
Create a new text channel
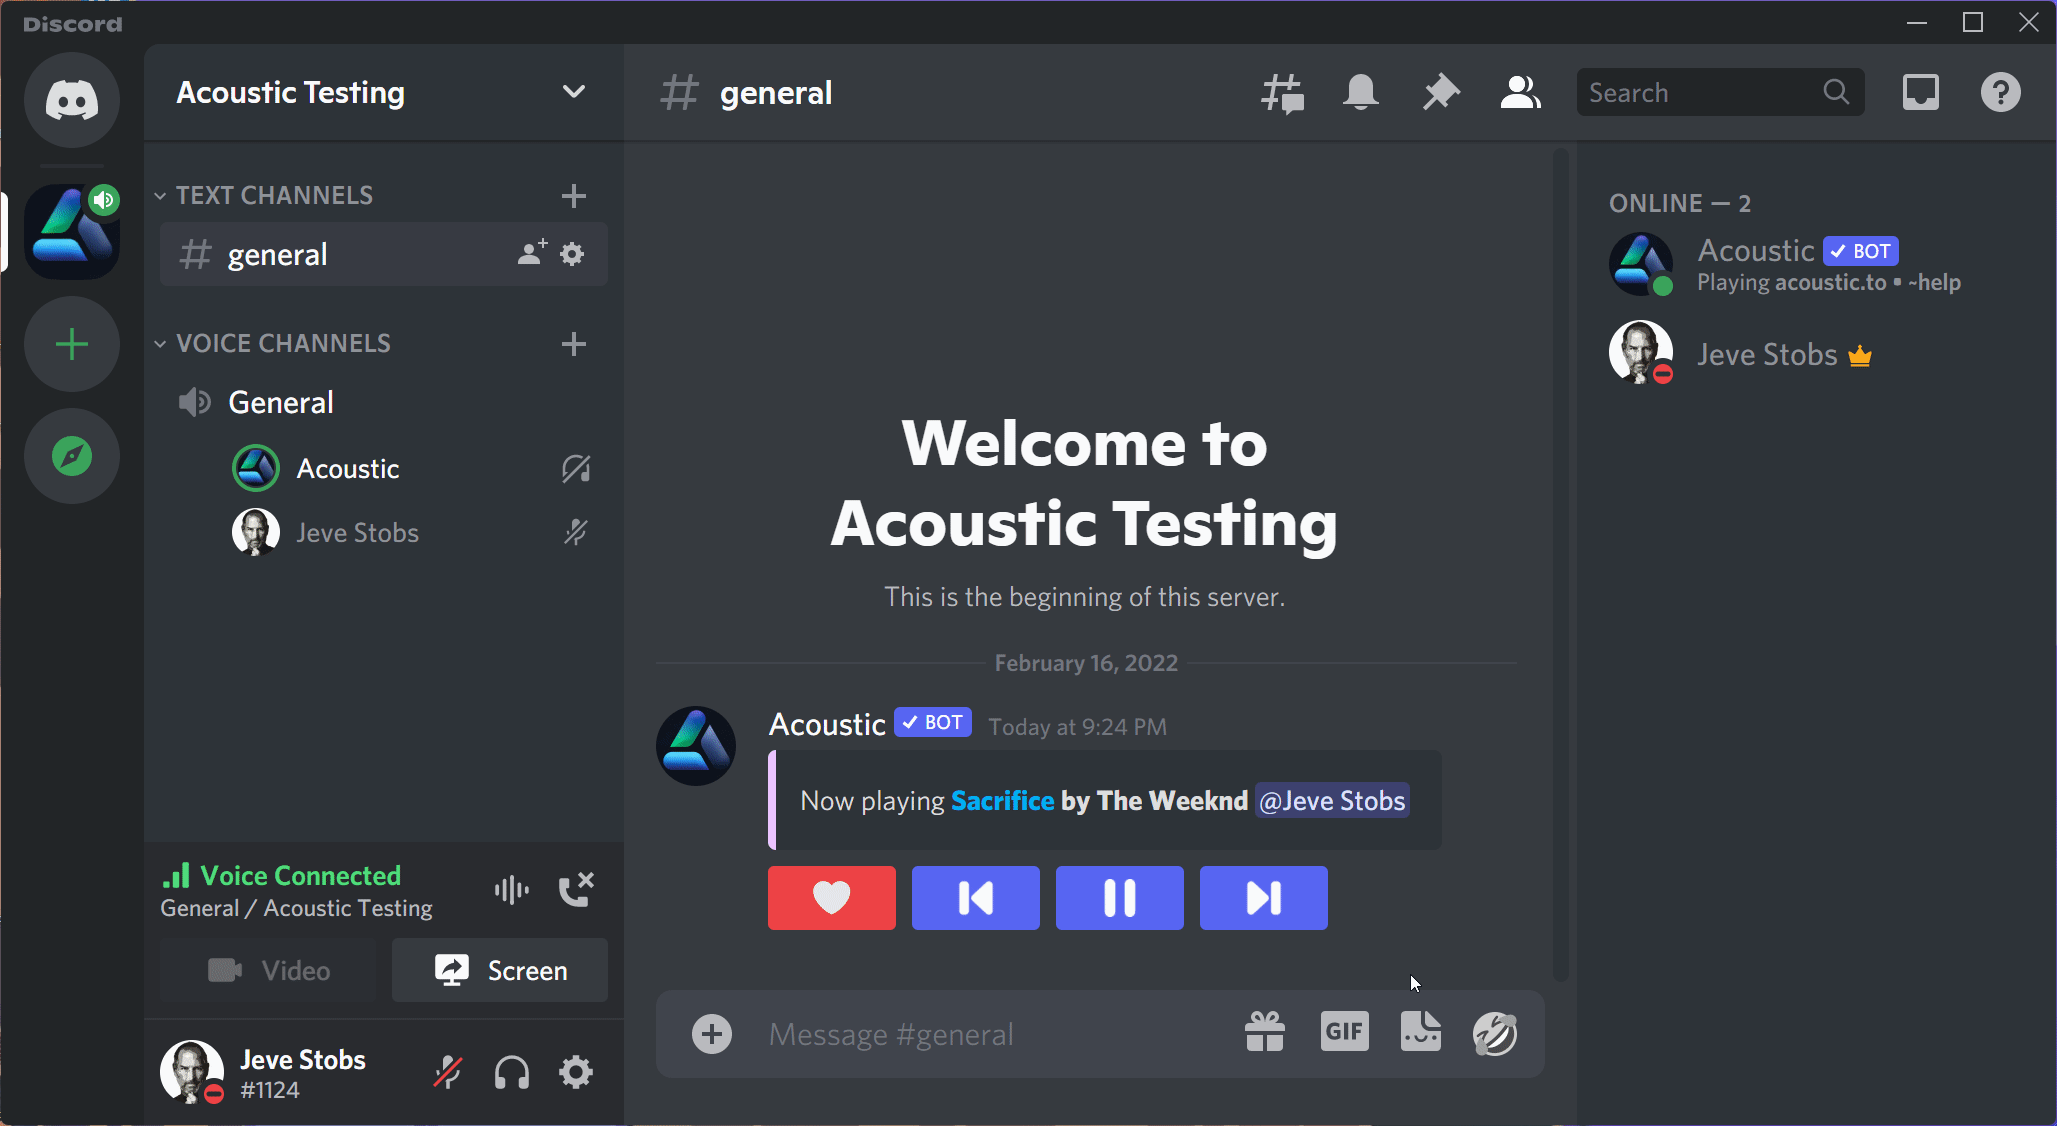tap(573, 195)
